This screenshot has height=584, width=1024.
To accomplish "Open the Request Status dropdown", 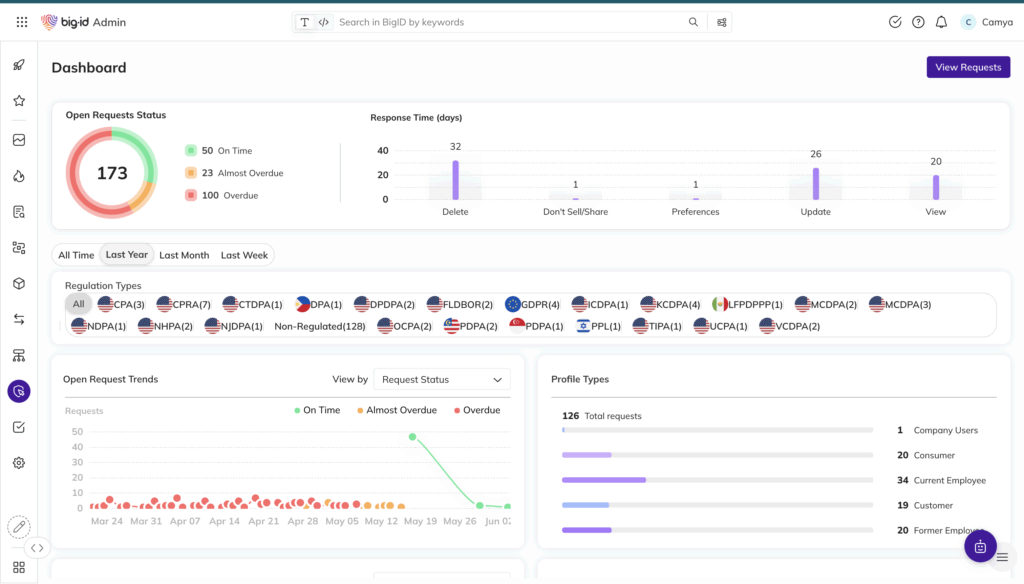I will 441,380.
